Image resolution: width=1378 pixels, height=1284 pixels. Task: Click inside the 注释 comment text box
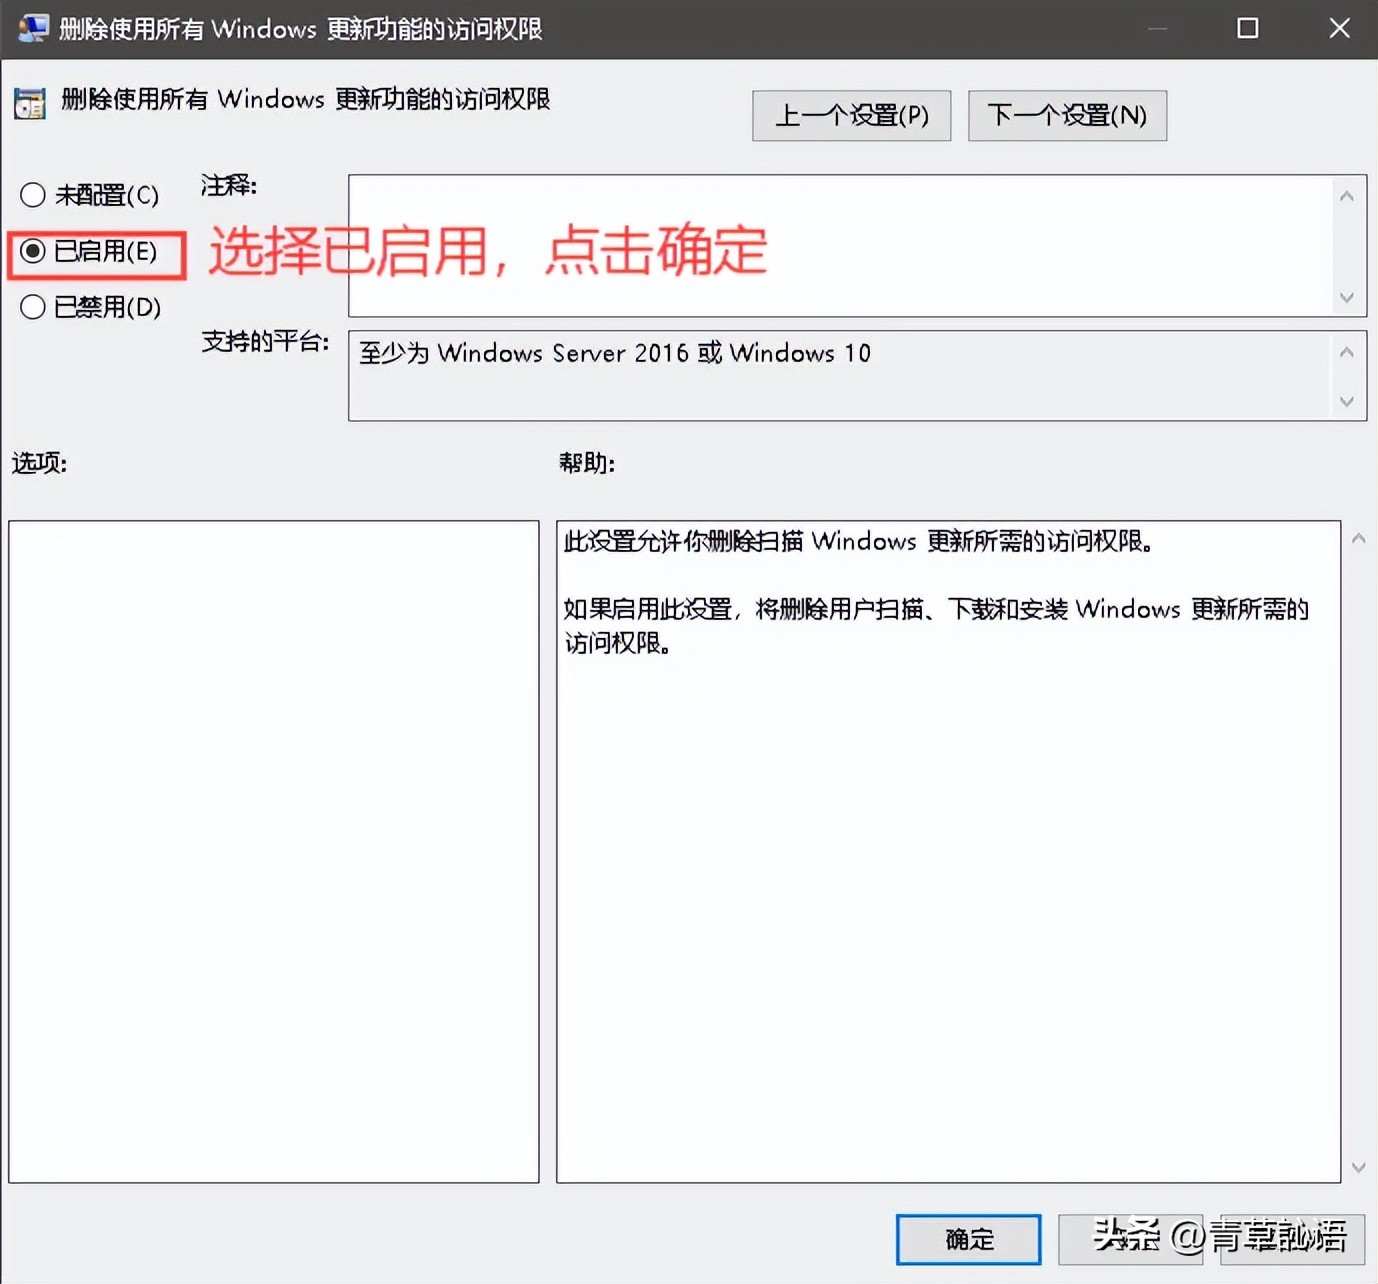click(x=840, y=246)
